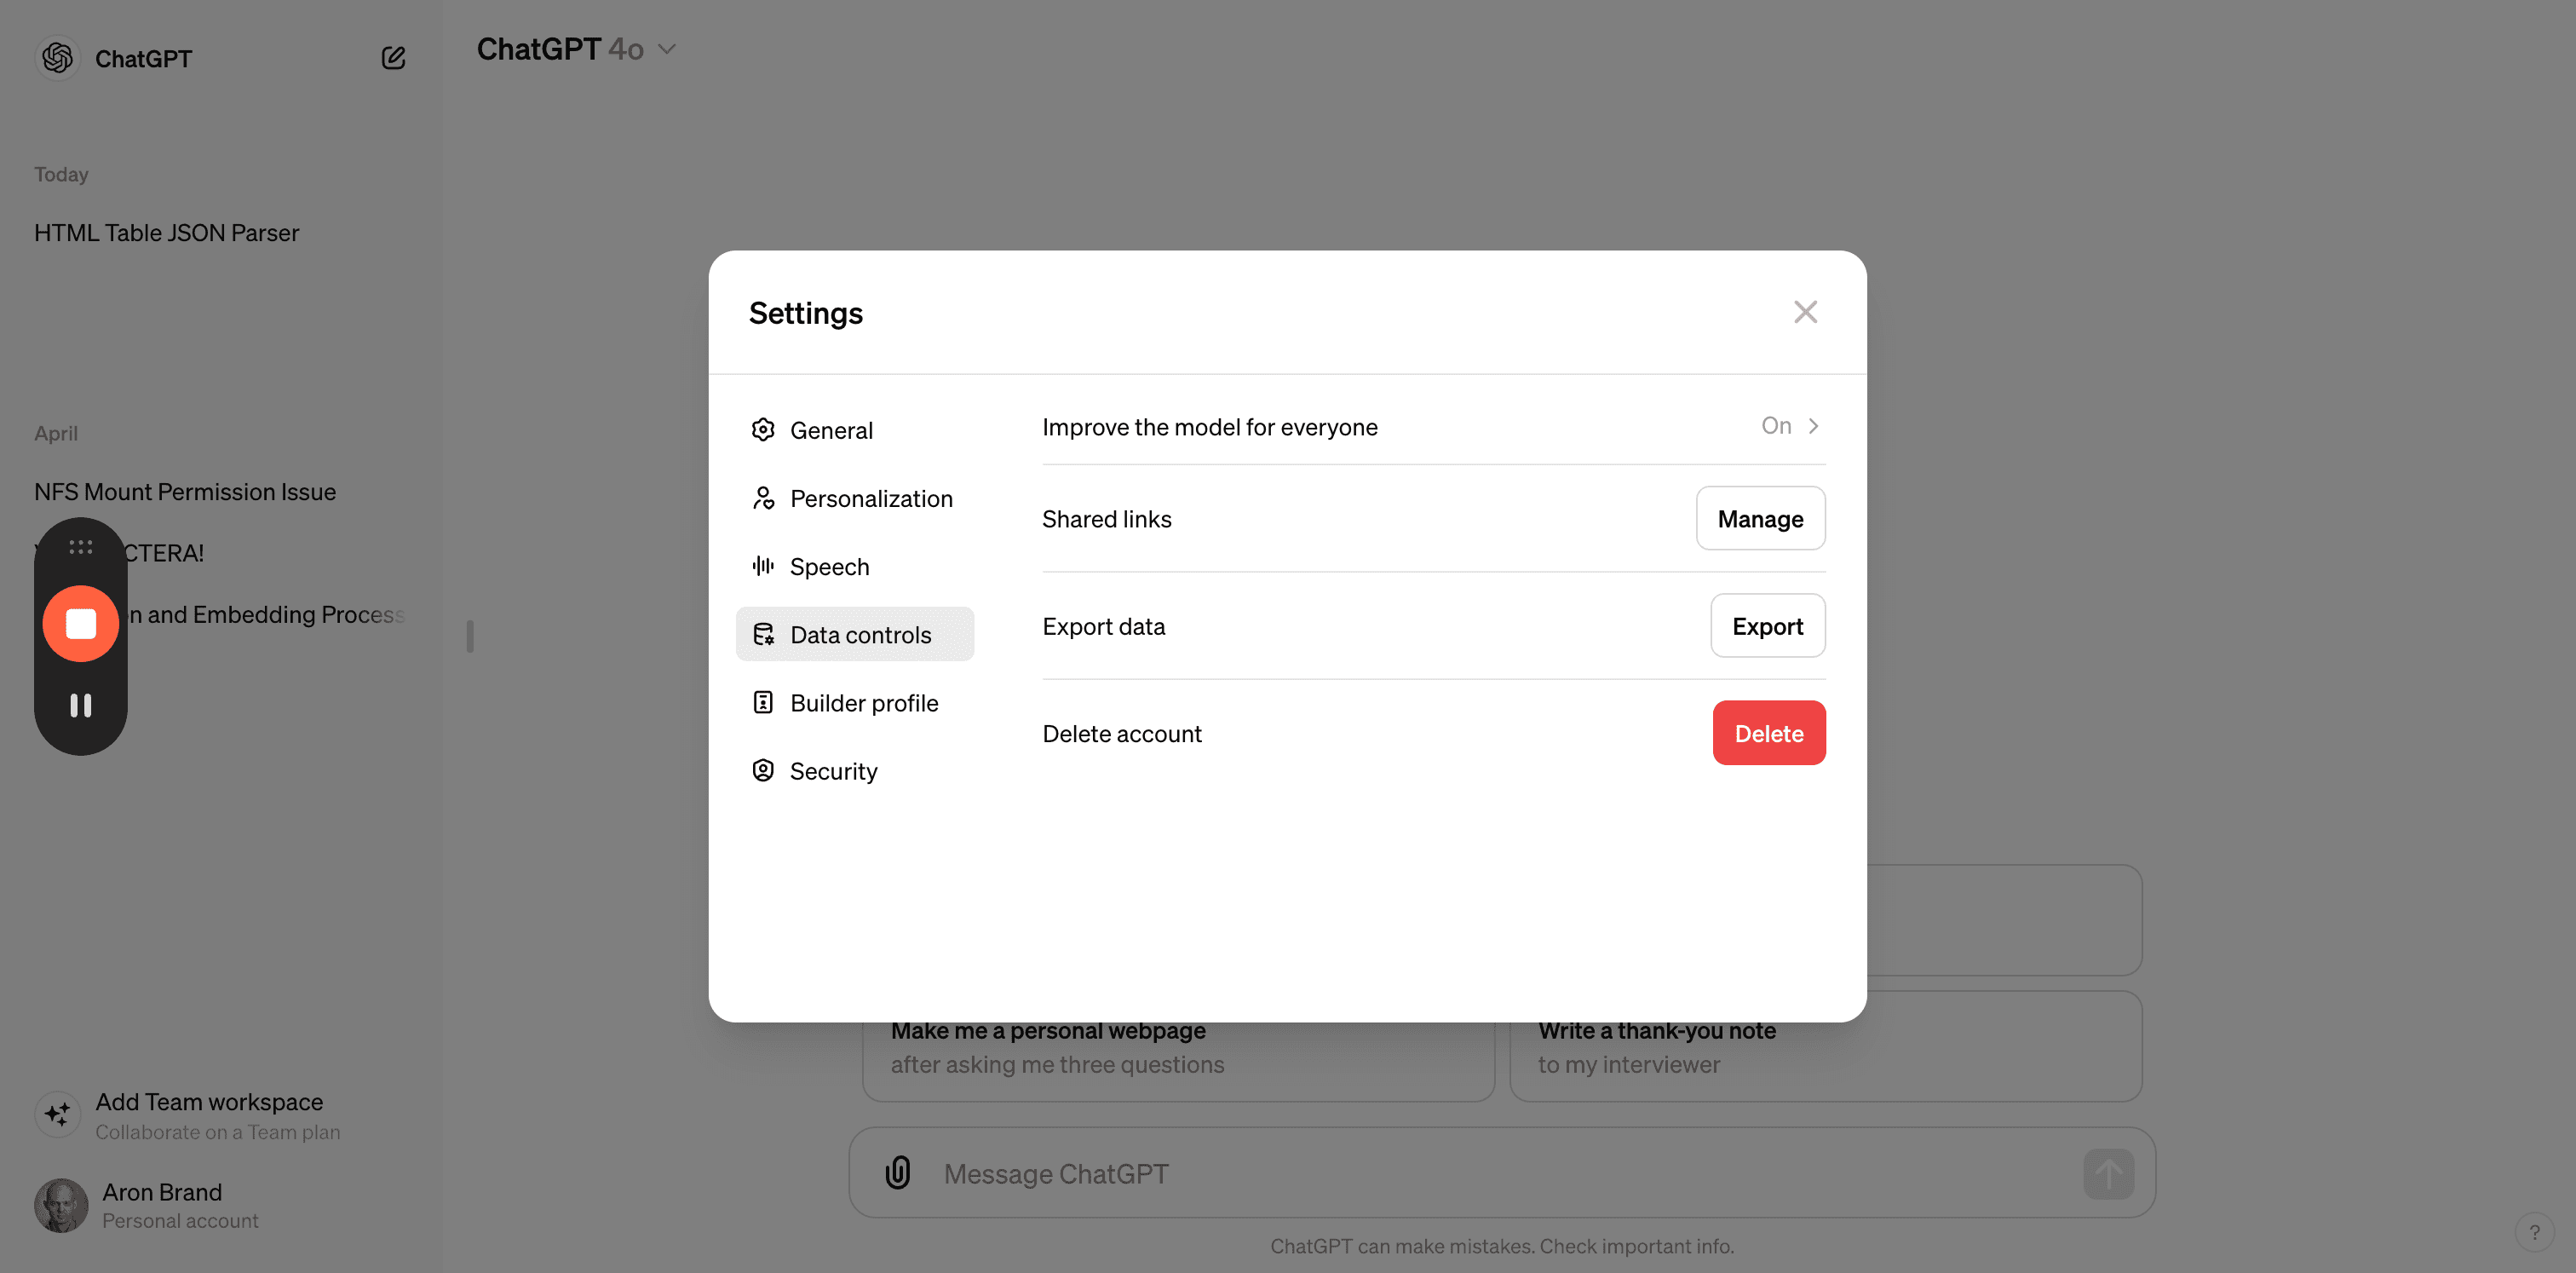2576x1273 pixels.
Task: Click the sidebar collapse handle
Action: click(470, 636)
